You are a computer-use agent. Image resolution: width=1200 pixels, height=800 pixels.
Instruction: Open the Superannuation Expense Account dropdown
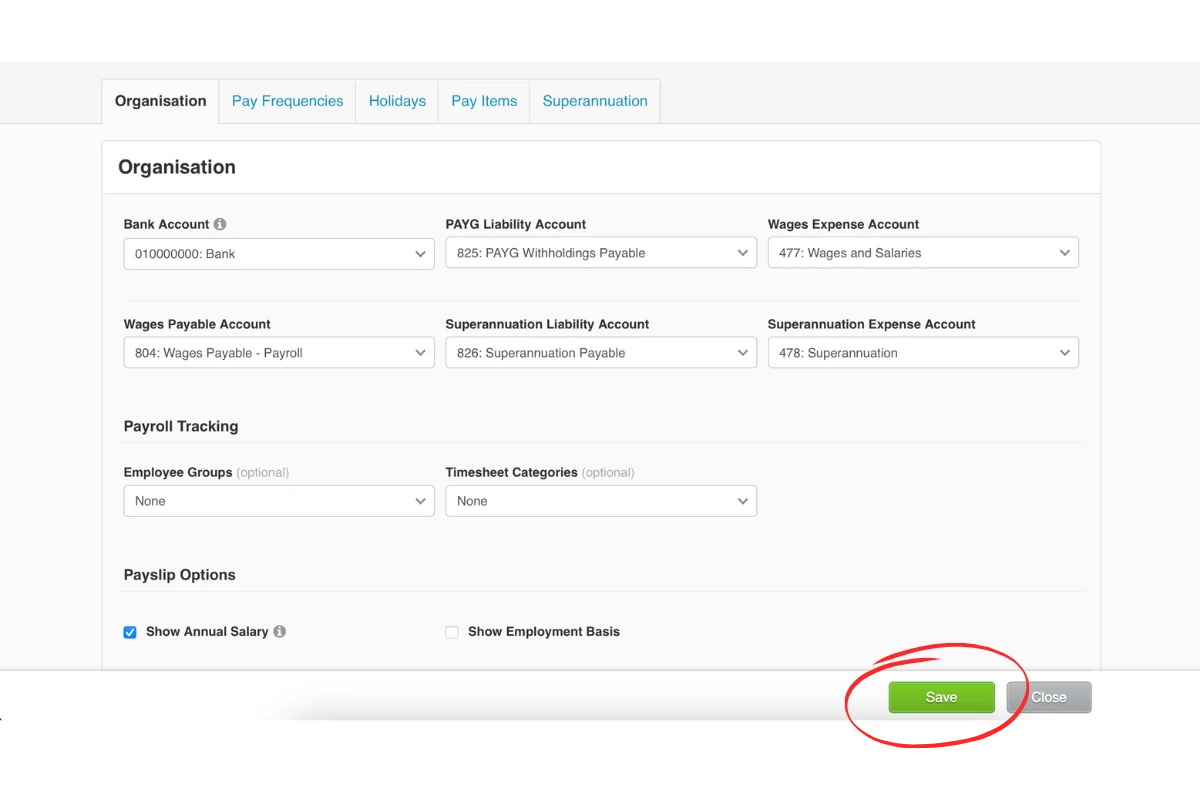(923, 353)
